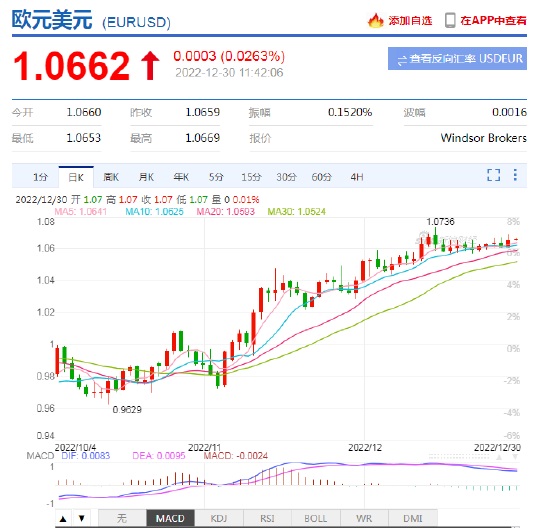Add EURUSD to watchlist via 添加自选

[x=410, y=21]
